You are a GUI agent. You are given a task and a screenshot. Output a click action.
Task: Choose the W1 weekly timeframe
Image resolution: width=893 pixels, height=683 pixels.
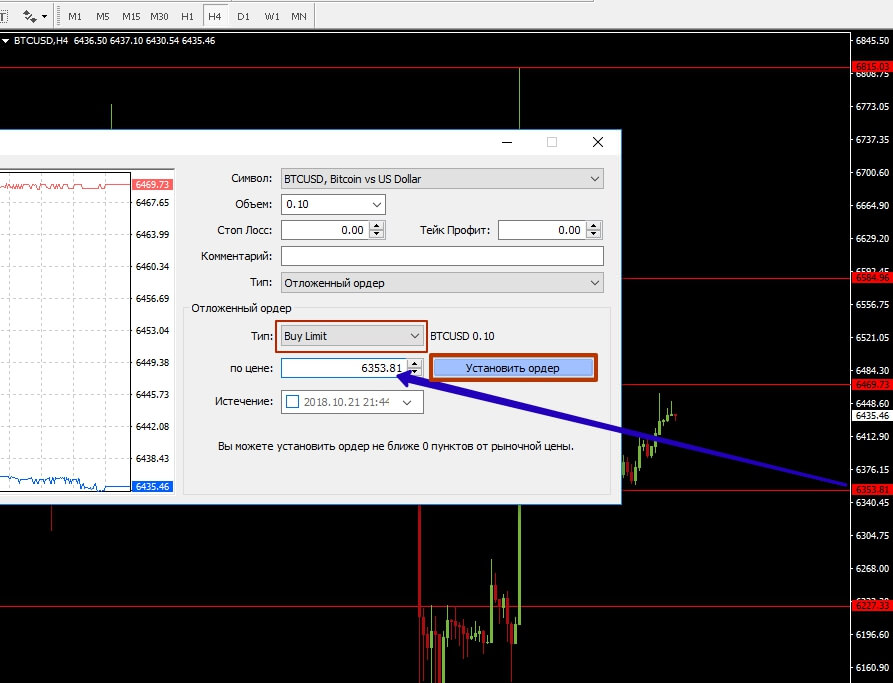271,17
